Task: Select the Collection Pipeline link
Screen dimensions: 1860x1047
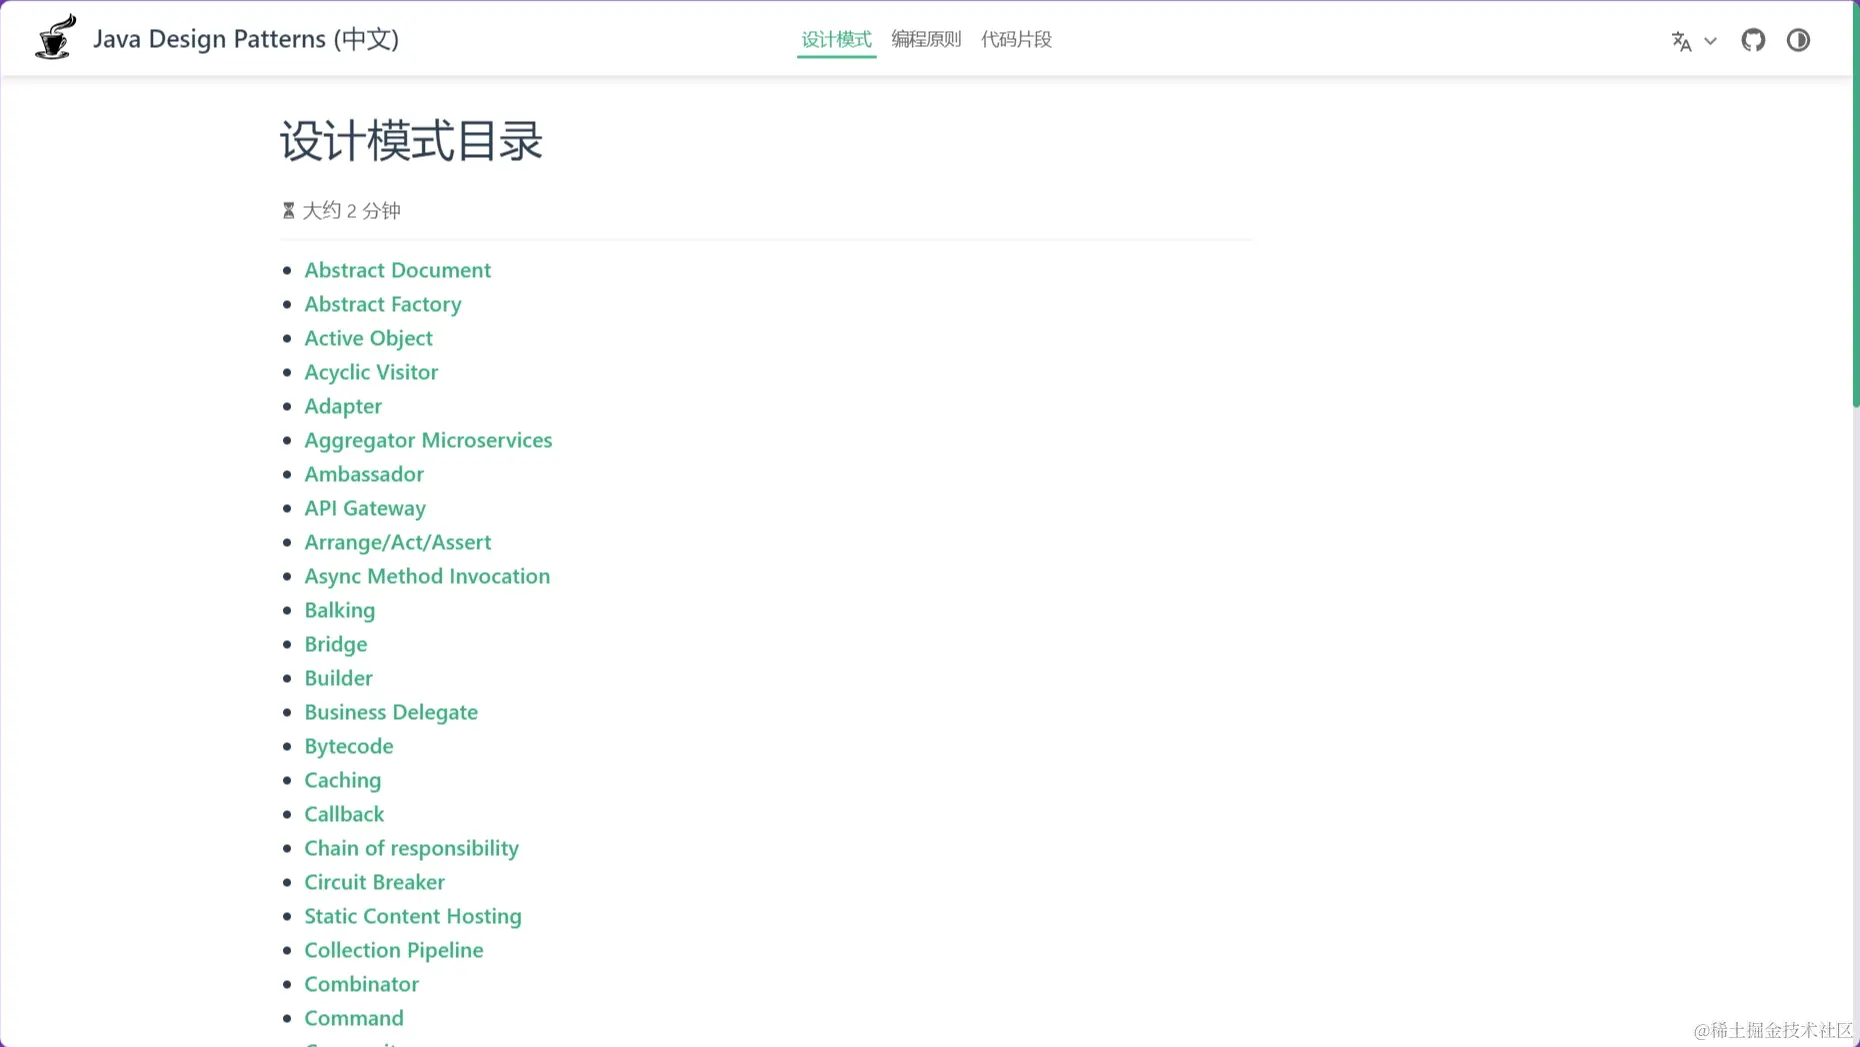Action: tap(394, 950)
